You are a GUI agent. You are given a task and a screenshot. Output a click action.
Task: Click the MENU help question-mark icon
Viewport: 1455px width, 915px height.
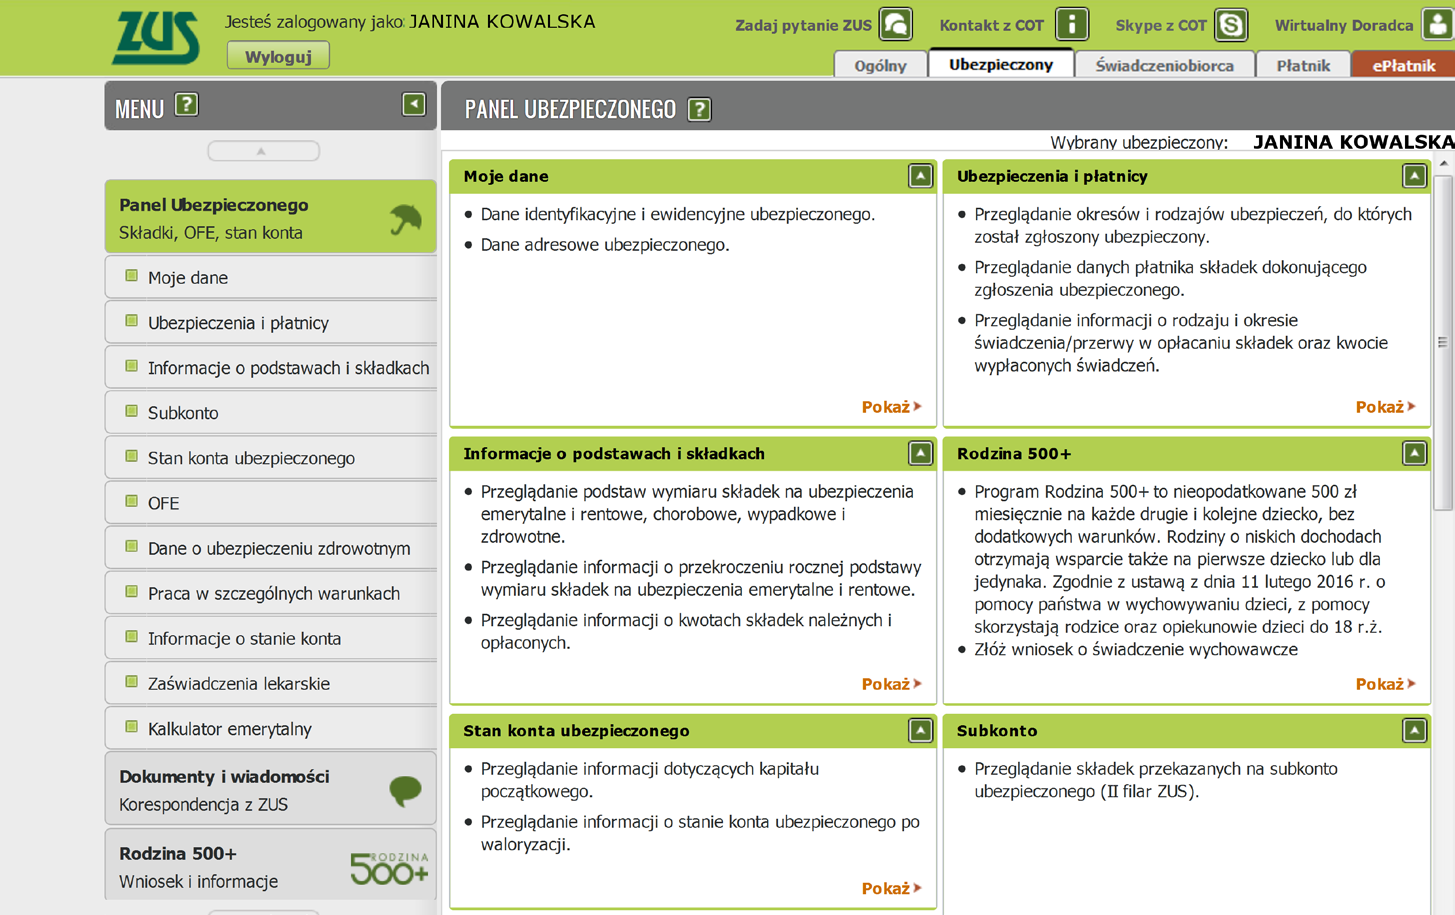point(186,105)
